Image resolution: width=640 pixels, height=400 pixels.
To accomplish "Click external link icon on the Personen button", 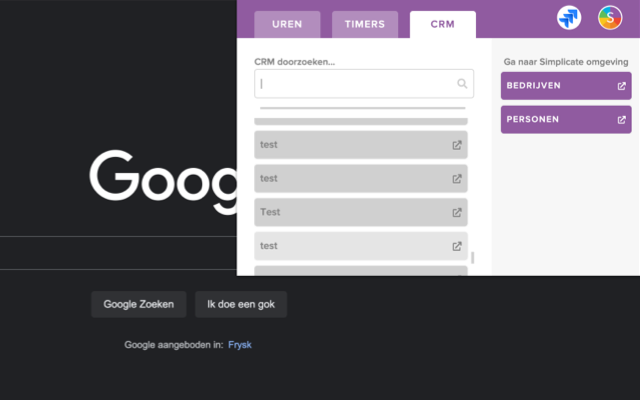I will pos(621,120).
